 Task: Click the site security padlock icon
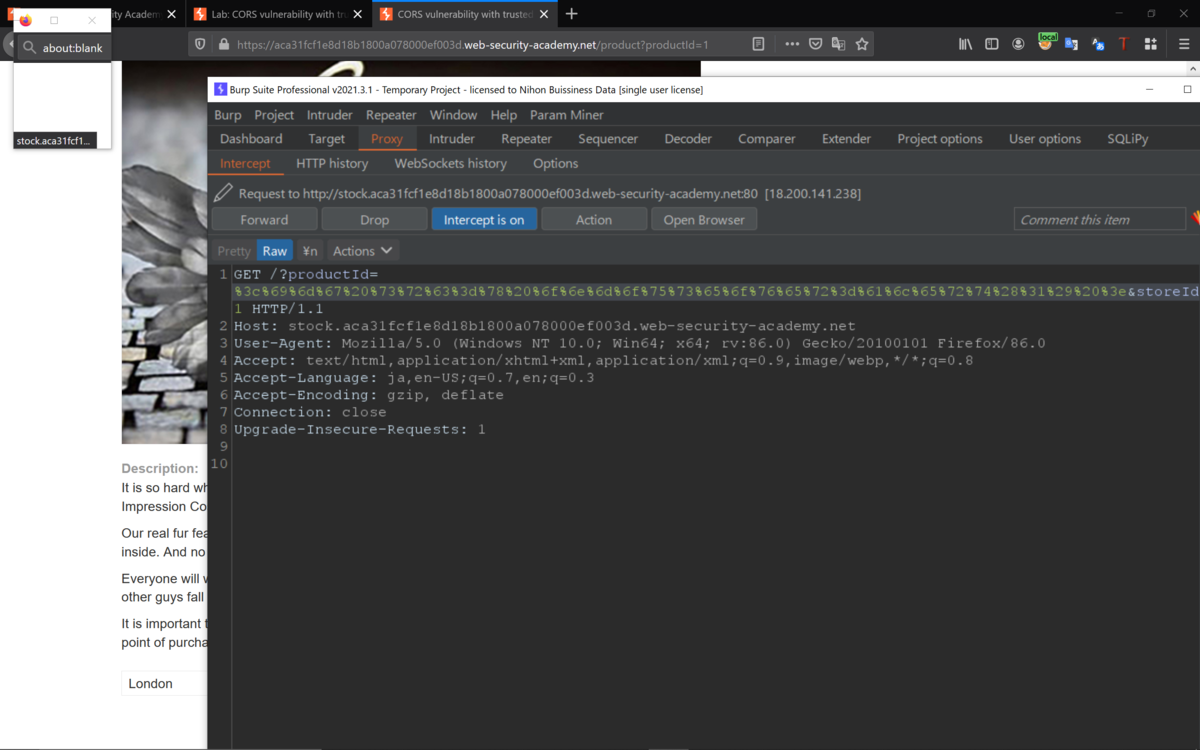[223, 44]
